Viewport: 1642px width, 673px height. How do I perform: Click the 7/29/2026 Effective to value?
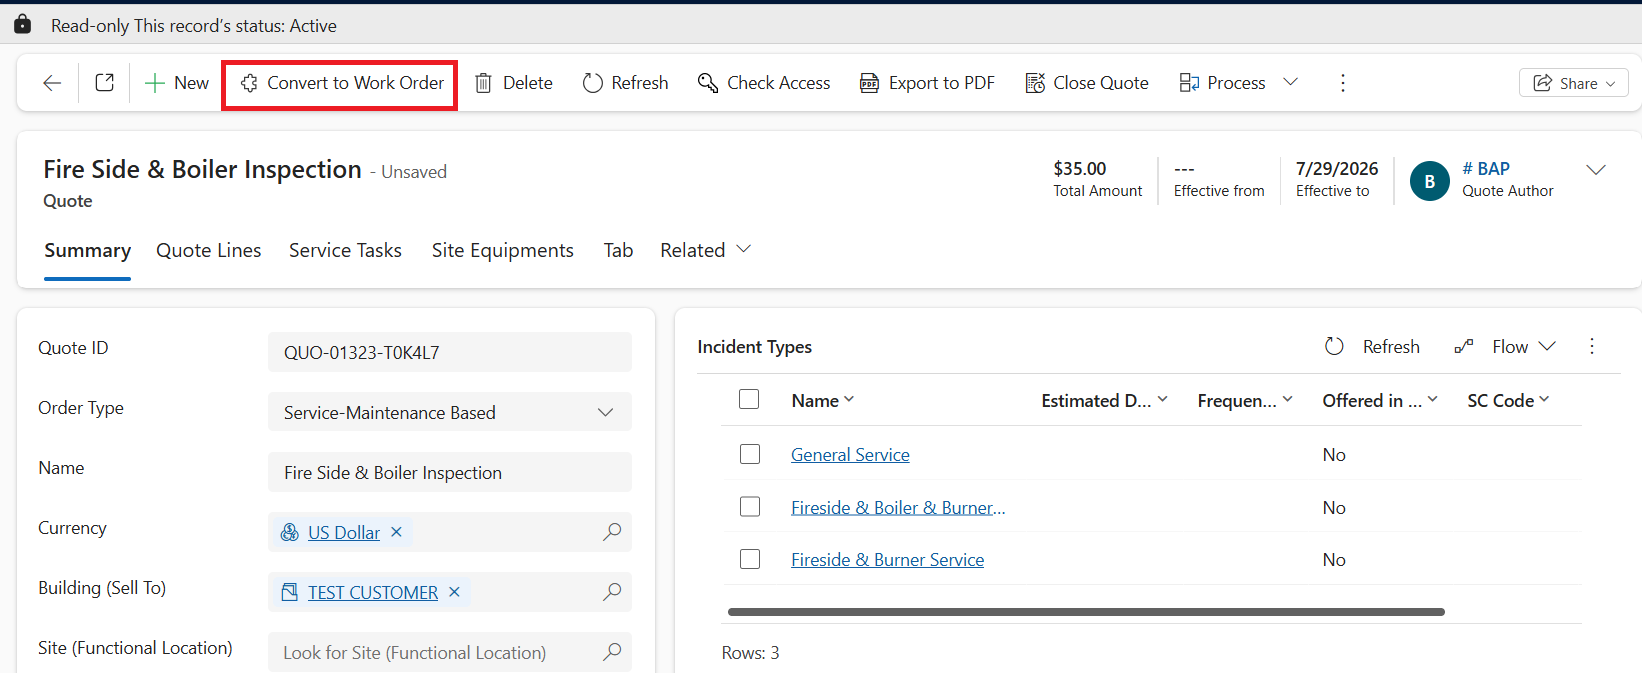[1337, 169]
